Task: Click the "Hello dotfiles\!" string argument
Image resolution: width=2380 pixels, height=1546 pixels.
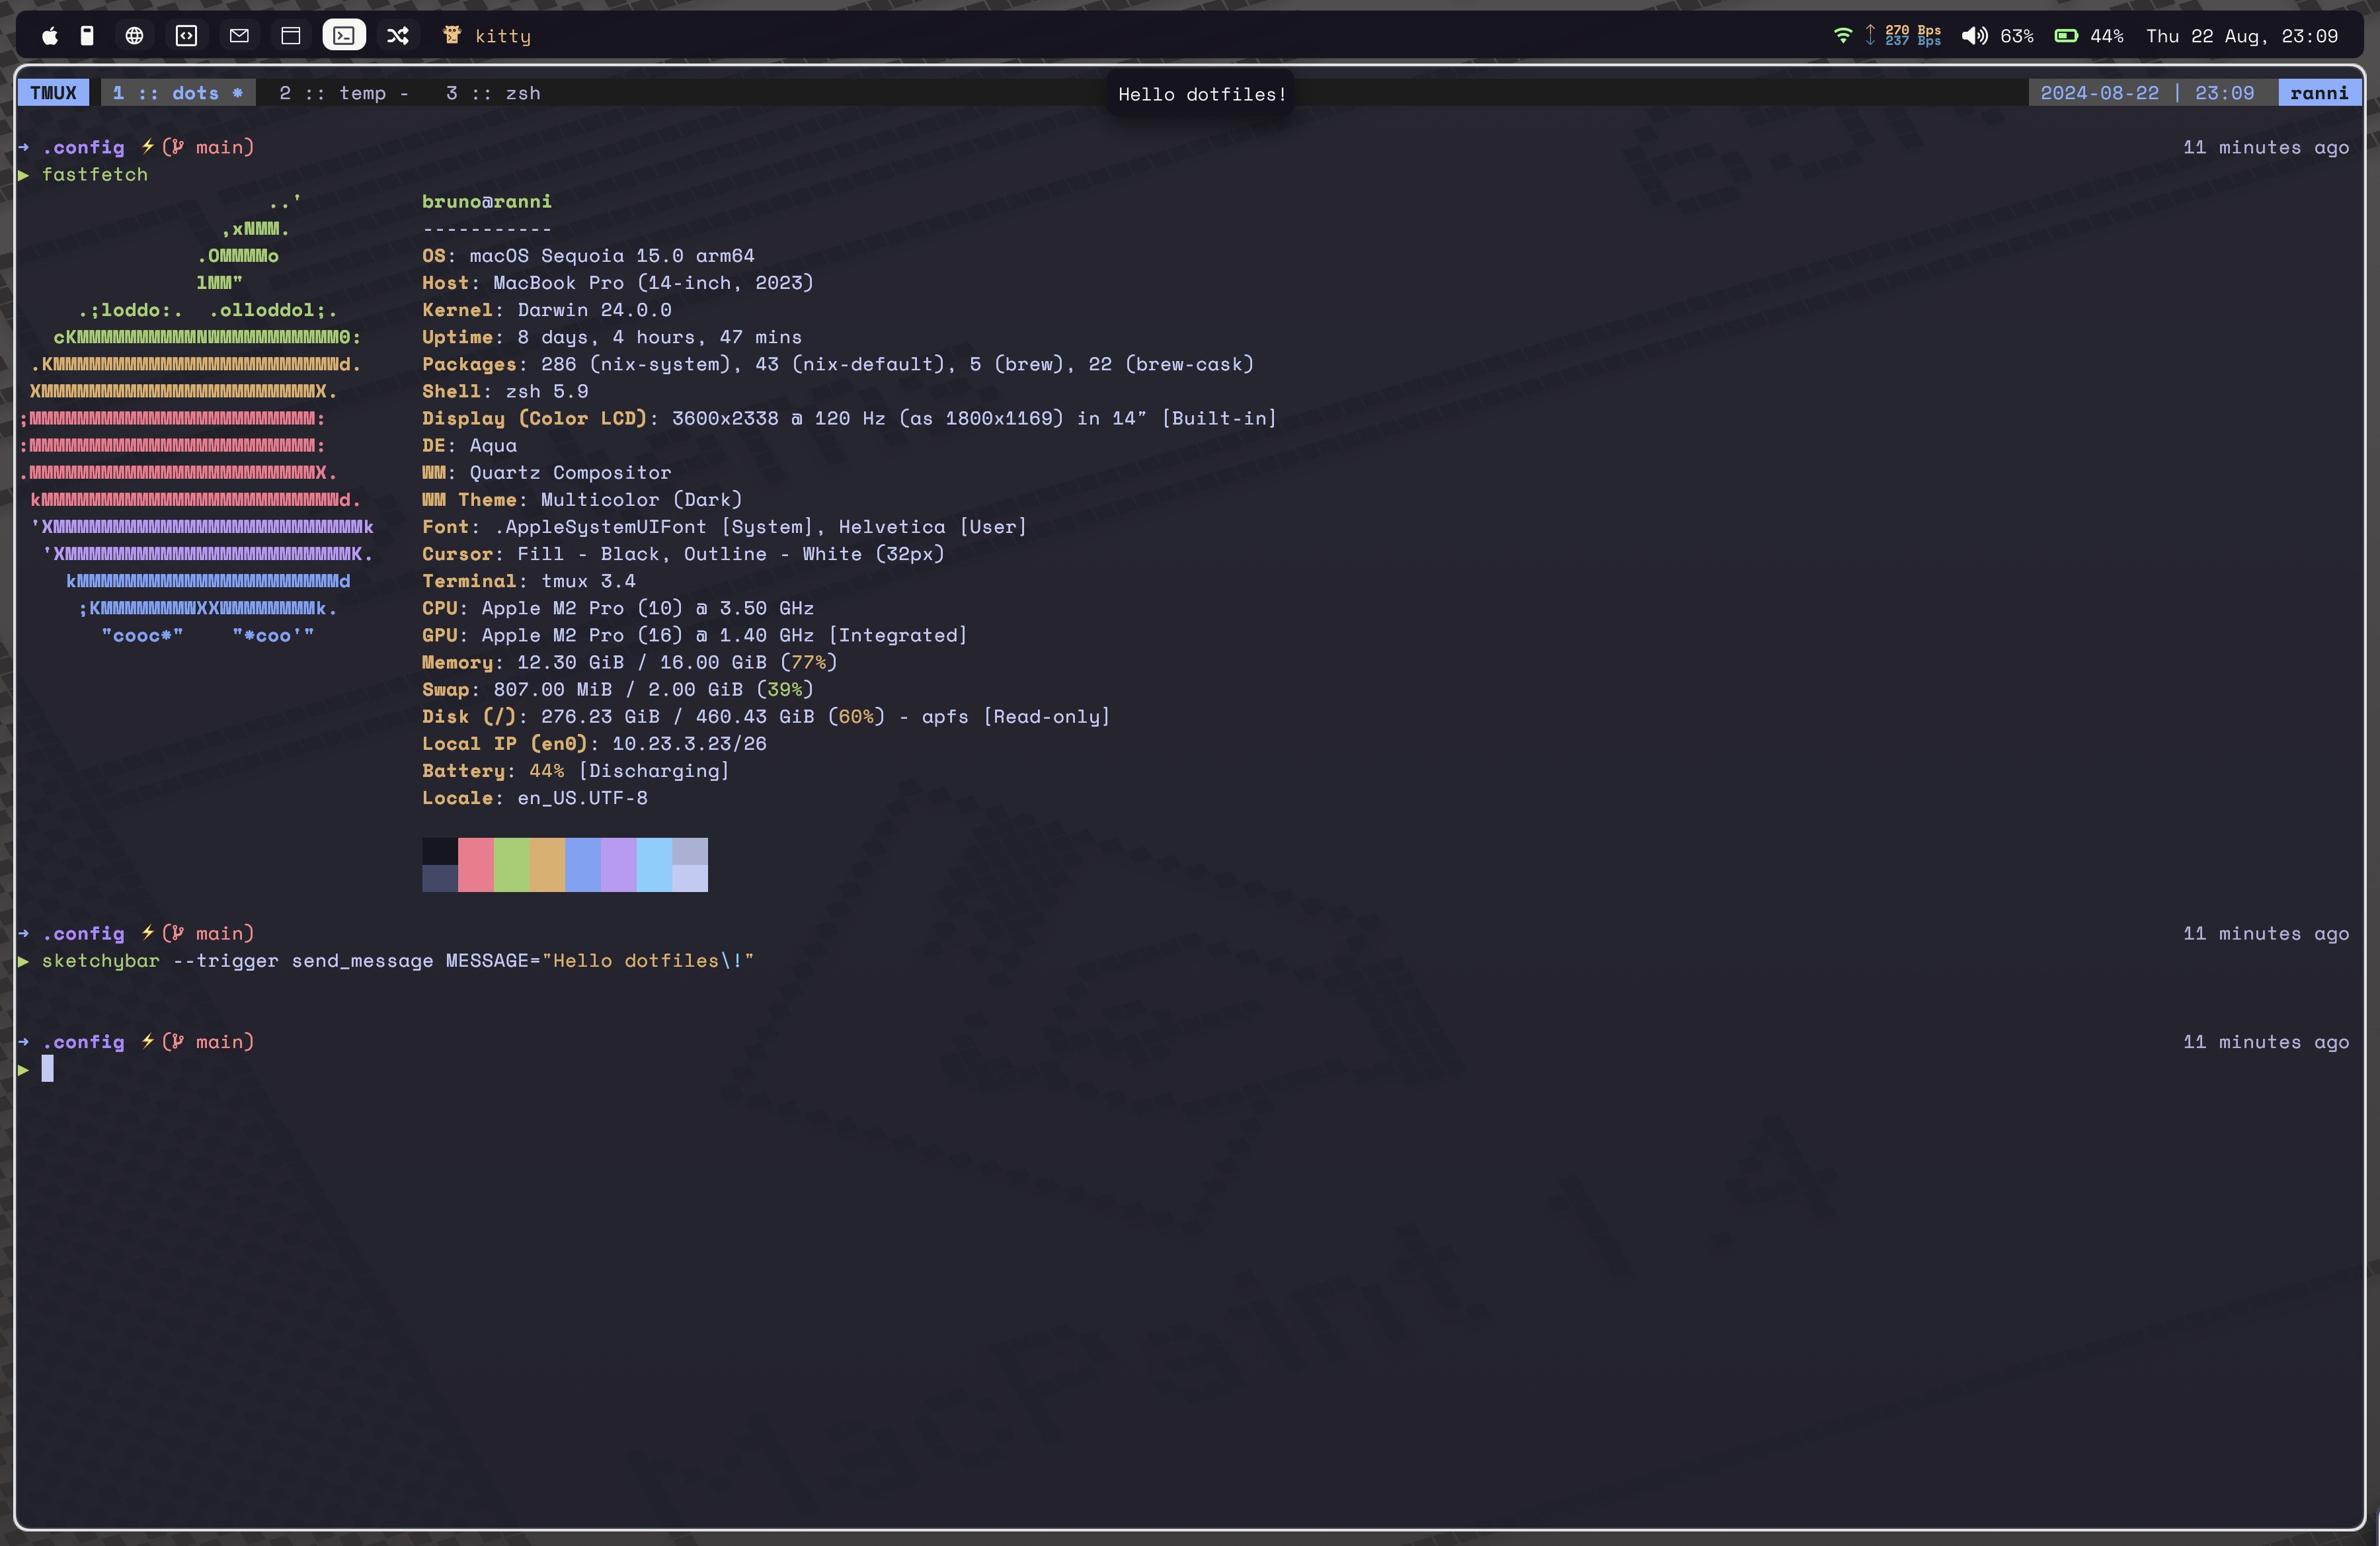Action: coord(648,960)
